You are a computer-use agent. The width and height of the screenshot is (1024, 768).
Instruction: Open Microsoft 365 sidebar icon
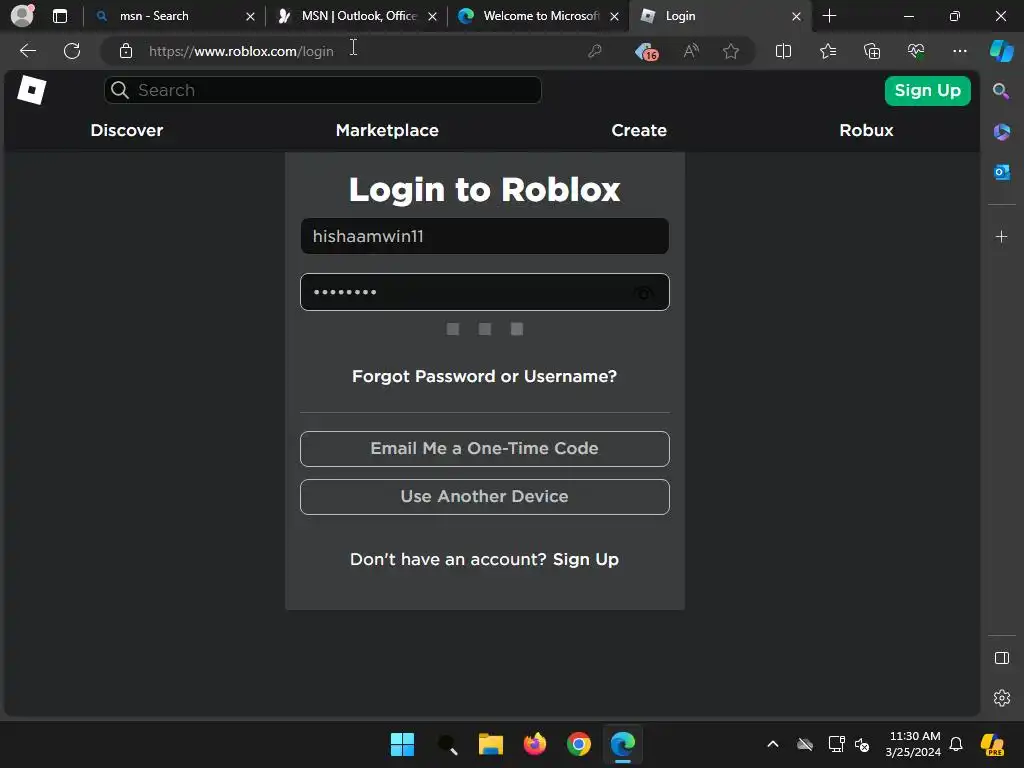point(1002,132)
